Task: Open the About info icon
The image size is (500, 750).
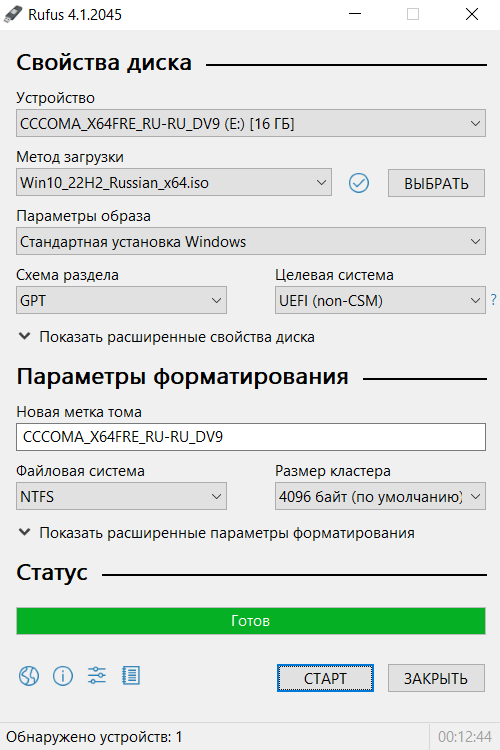Action: pos(63,676)
